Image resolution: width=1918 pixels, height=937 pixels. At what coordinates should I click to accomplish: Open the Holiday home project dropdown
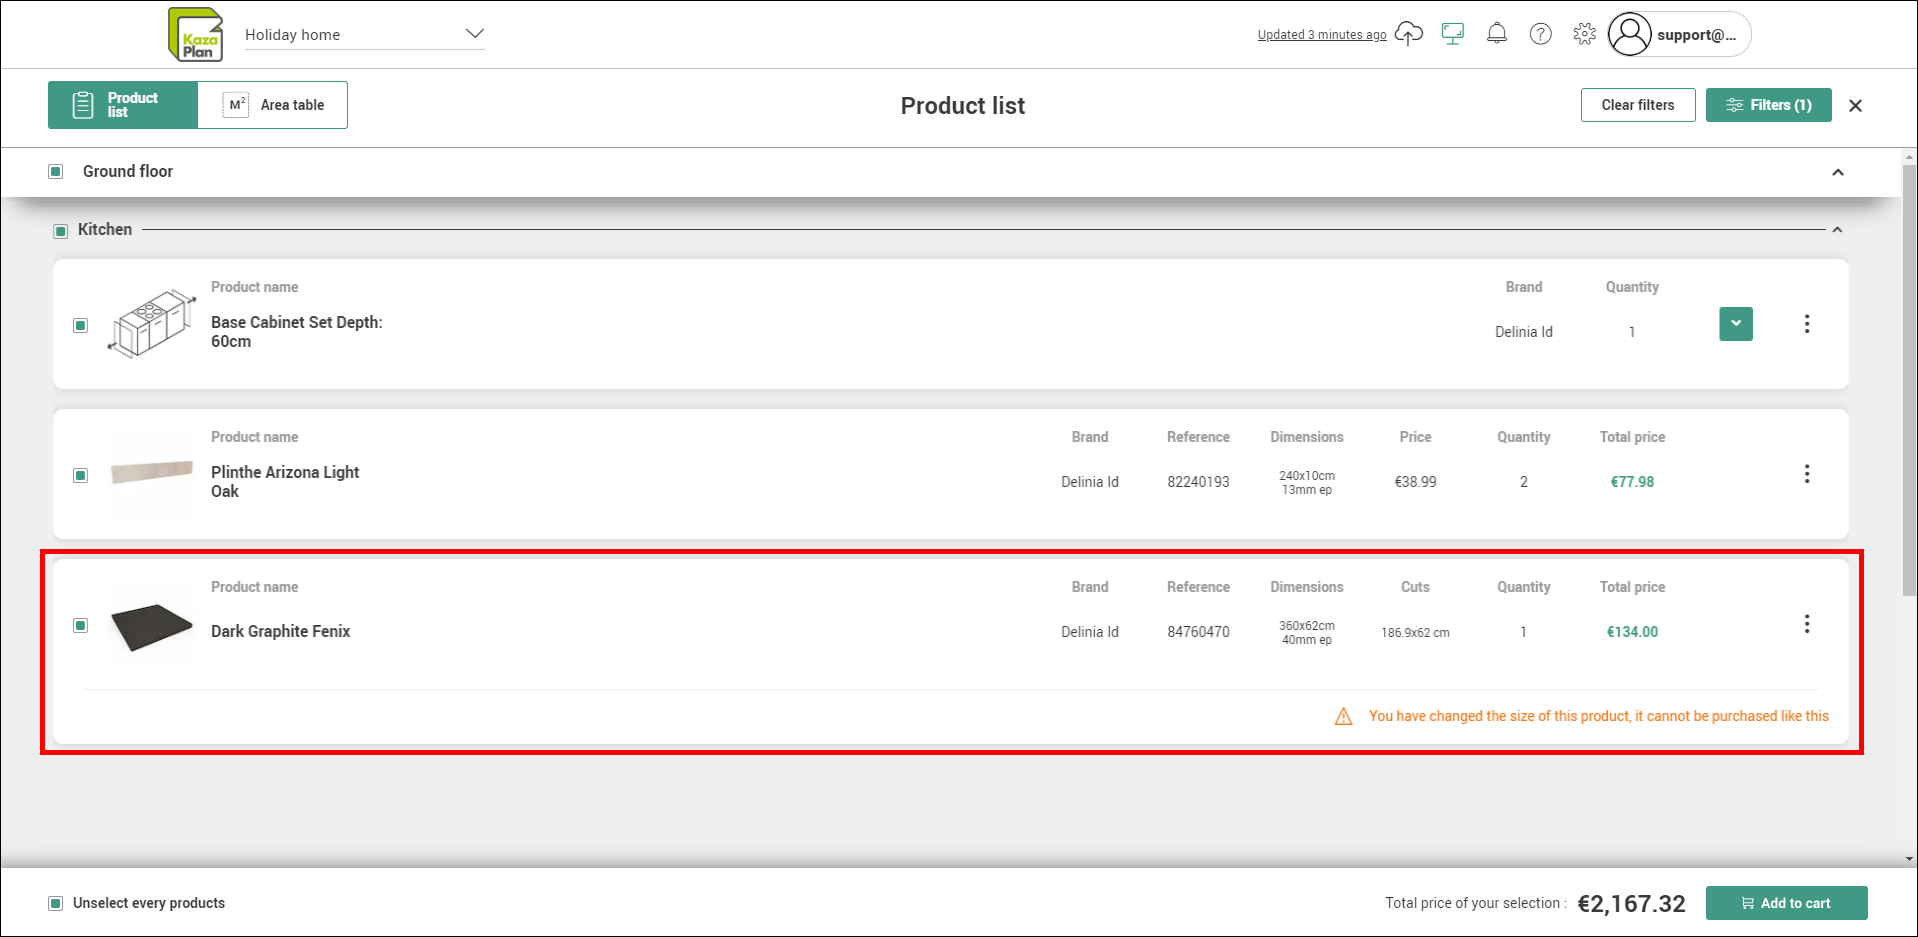coord(365,34)
